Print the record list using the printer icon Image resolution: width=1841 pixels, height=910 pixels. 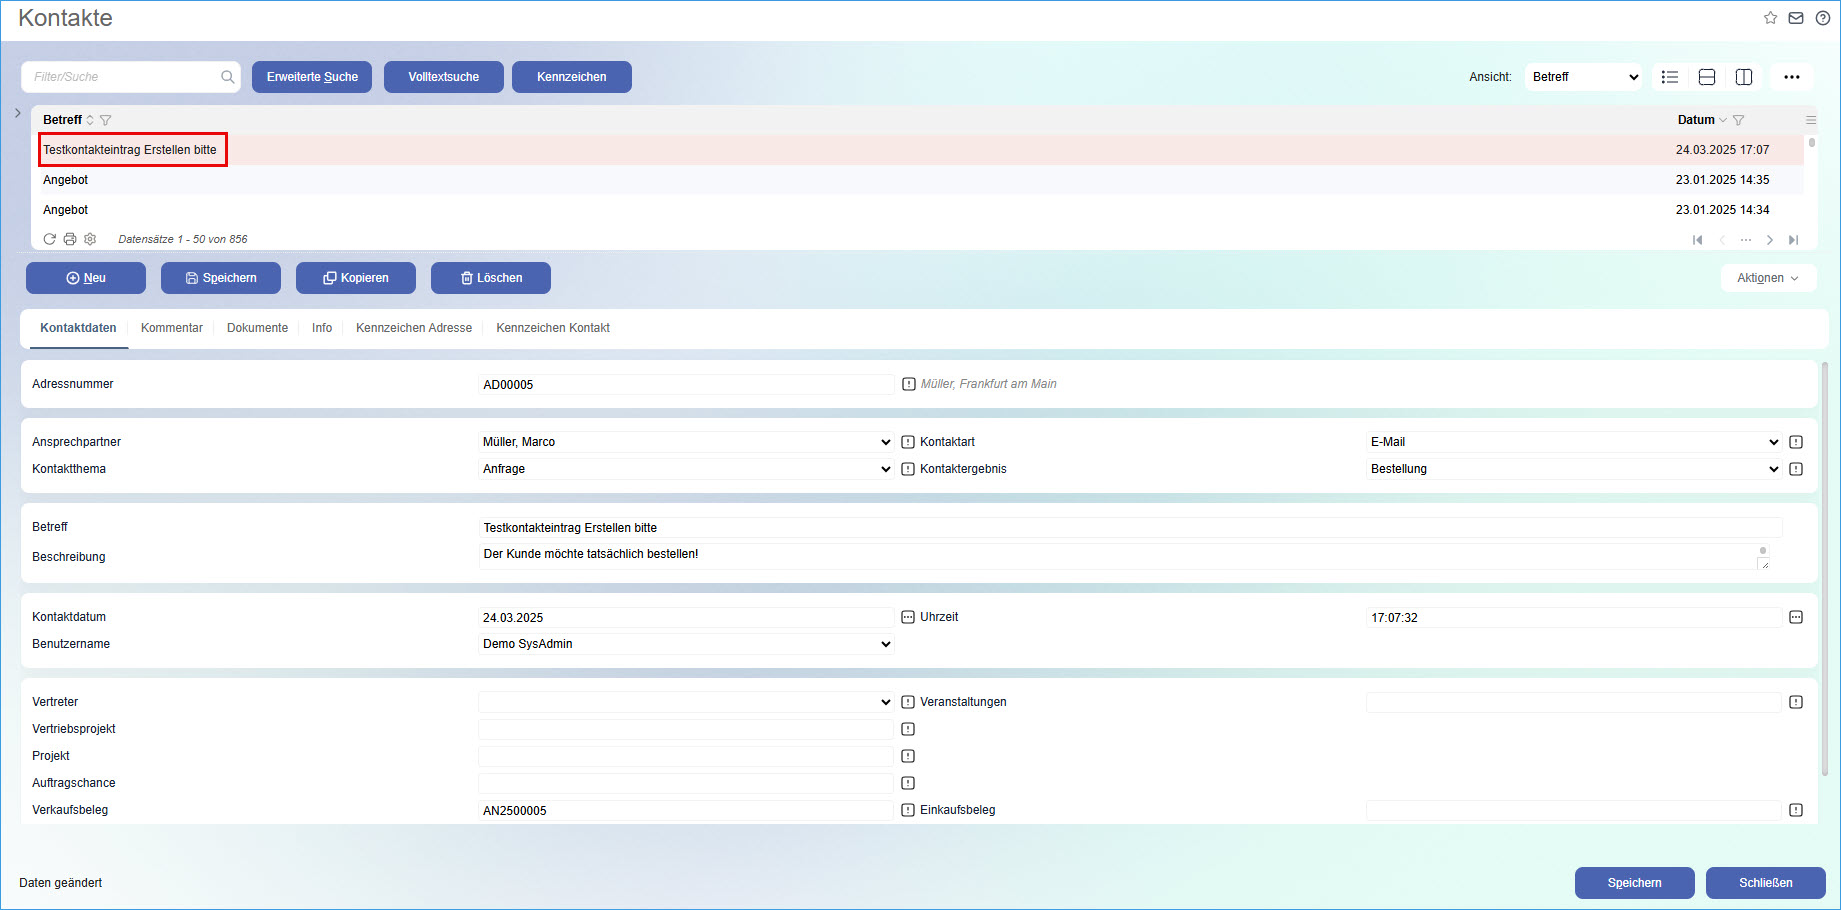coord(70,239)
